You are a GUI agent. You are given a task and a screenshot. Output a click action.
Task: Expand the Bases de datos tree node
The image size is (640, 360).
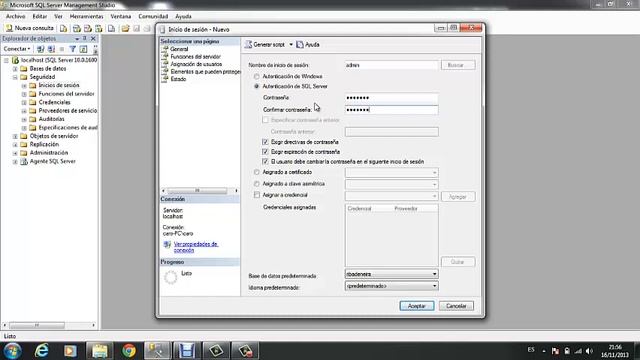pos(15,69)
